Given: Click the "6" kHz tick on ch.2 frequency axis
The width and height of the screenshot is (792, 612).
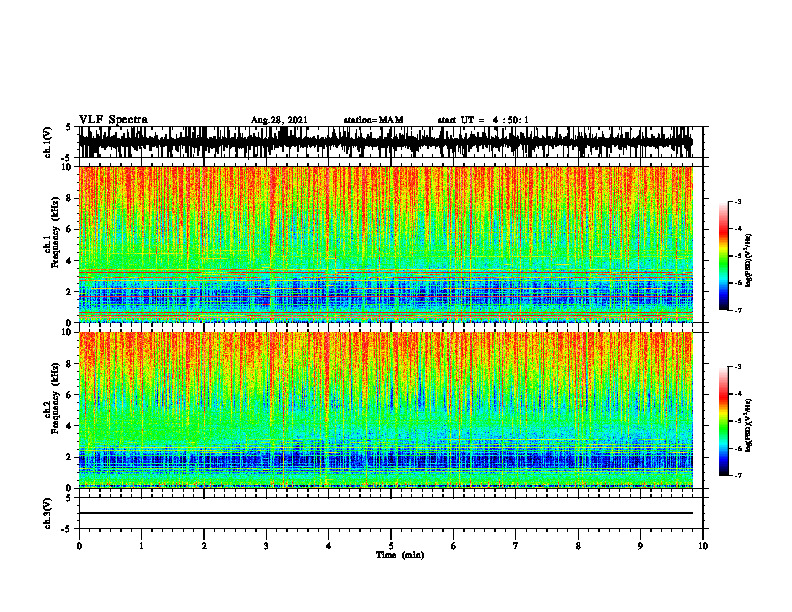Looking at the screenshot, I should coord(70,395).
